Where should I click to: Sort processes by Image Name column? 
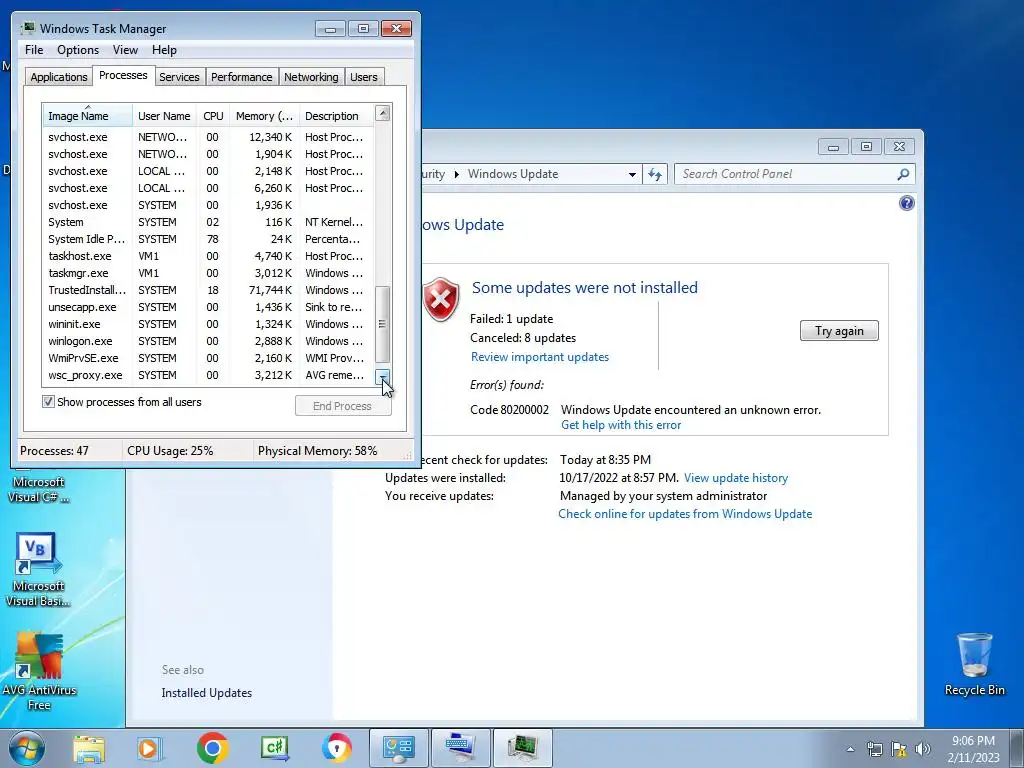(88, 116)
